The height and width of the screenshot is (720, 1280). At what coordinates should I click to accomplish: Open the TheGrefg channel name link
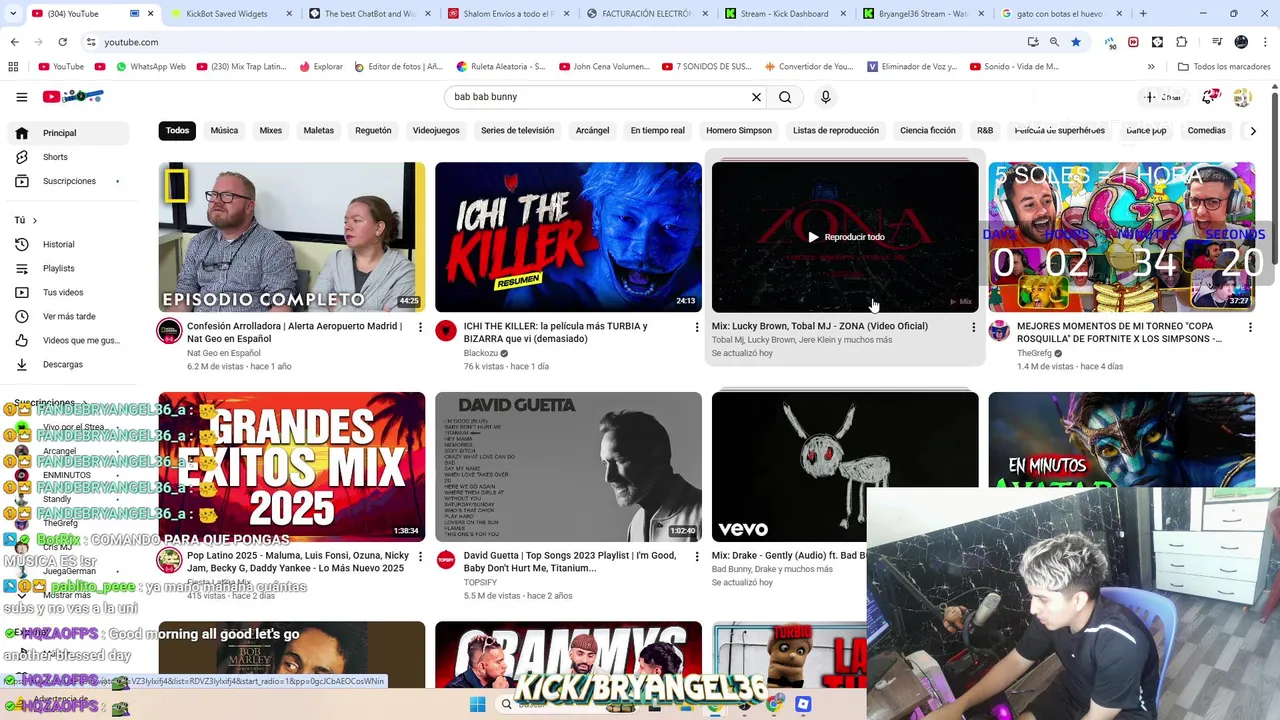(x=1035, y=353)
